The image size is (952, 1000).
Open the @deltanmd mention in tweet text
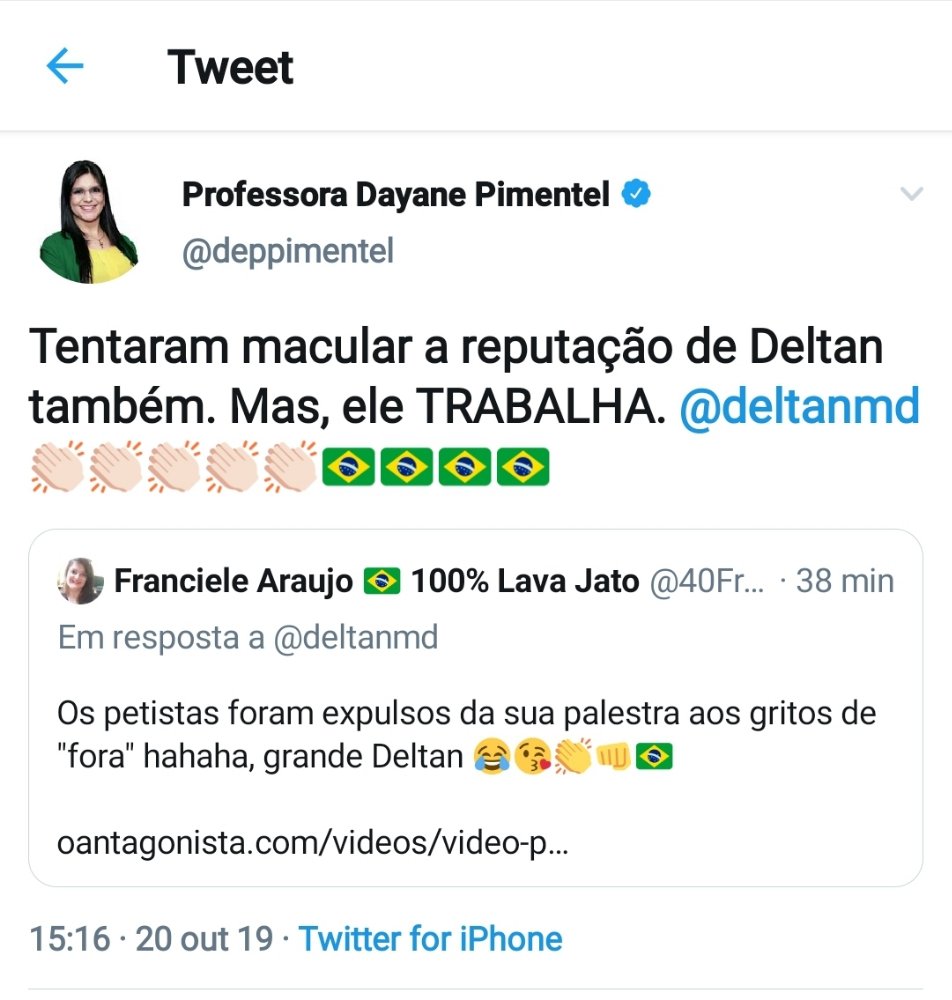pos(799,407)
